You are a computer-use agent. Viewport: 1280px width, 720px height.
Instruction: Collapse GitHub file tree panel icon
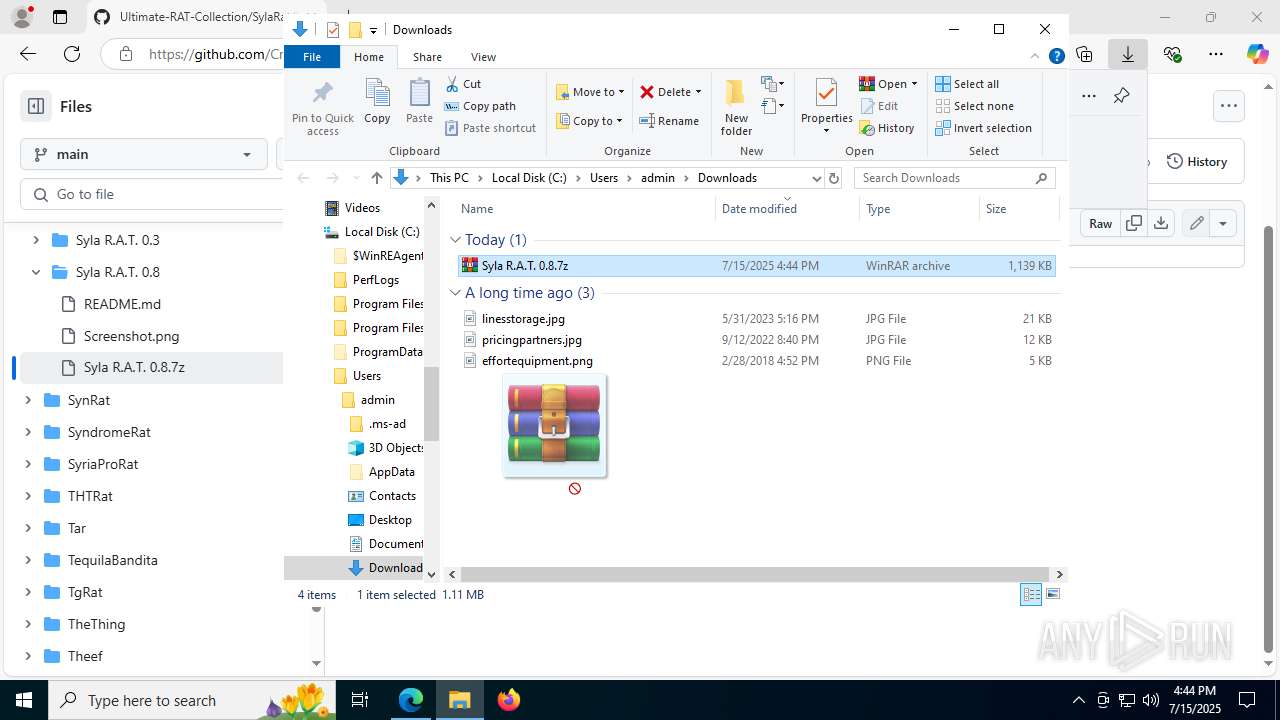36,106
